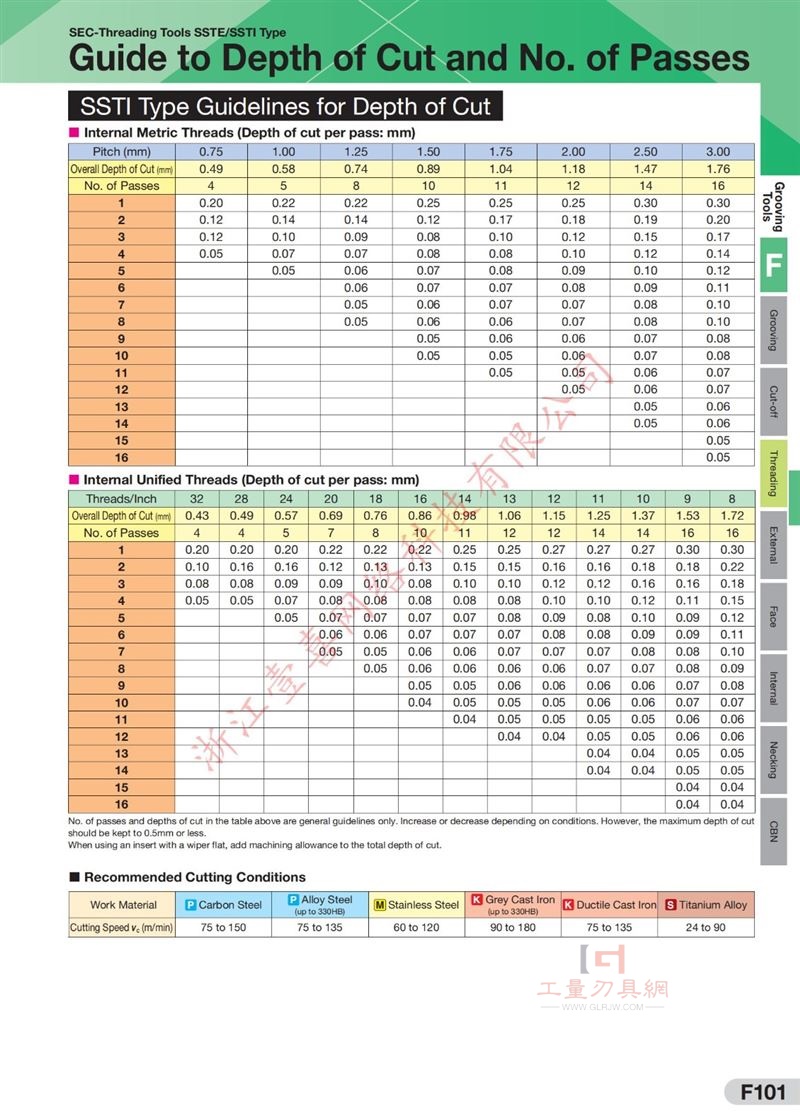Click the note about wiper flat inserts

click(x=255, y=845)
